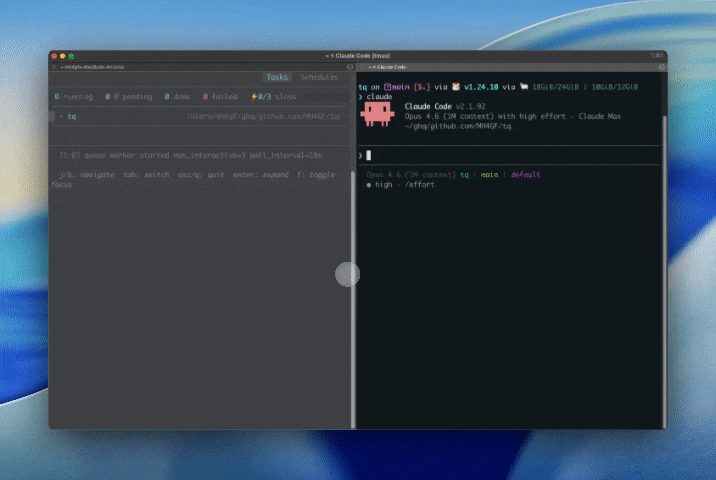Image resolution: width=716 pixels, height=480 pixels.
Task: Click the 'v1.24.10' Go version text
Action: [481, 87]
